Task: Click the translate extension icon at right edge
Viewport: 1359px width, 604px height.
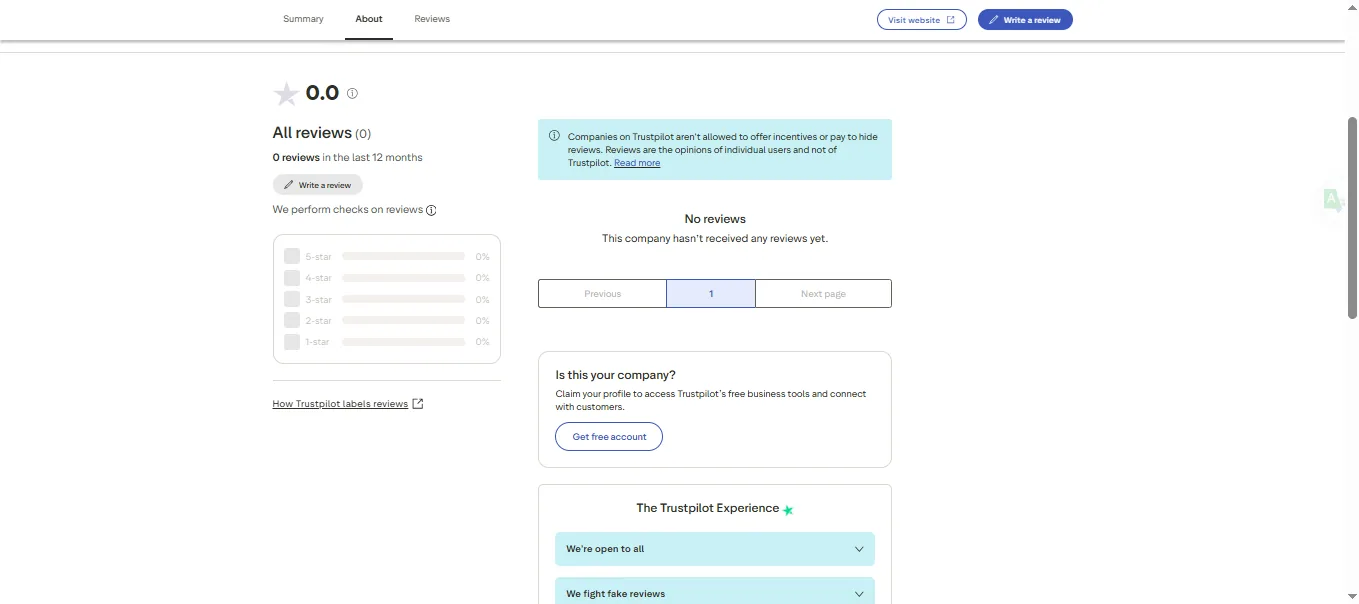Action: point(1333,200)
